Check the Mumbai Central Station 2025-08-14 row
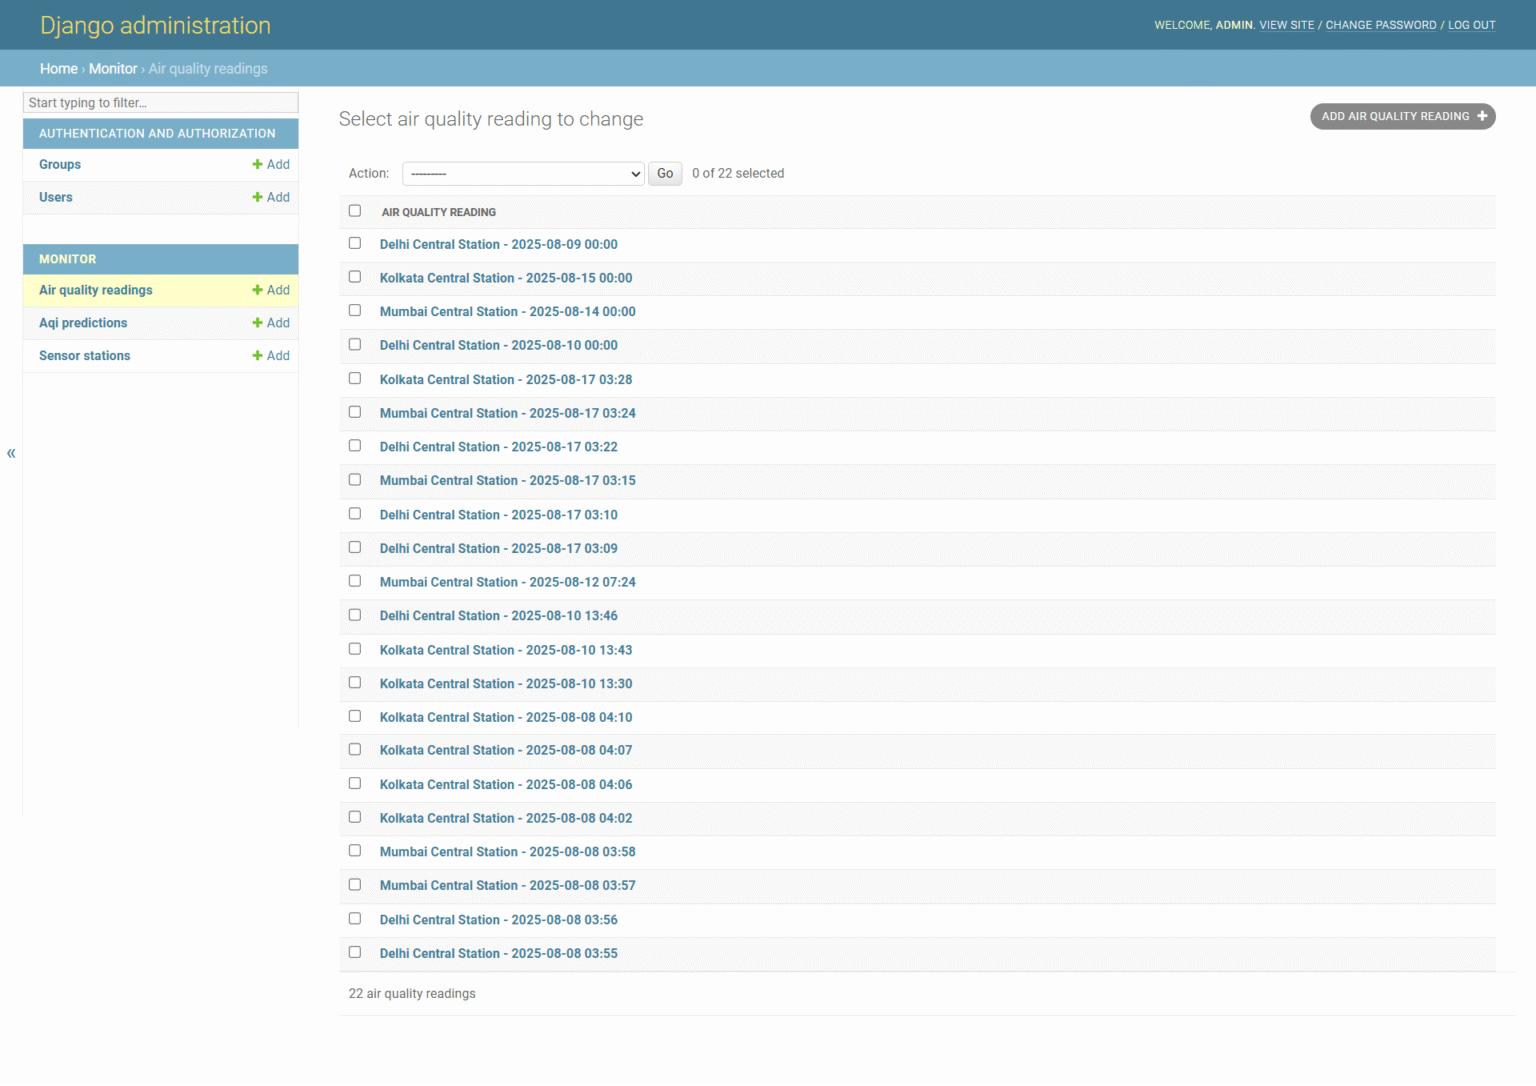The height and width of the screenshot is (1086, 1536). (x=355, y=310)
